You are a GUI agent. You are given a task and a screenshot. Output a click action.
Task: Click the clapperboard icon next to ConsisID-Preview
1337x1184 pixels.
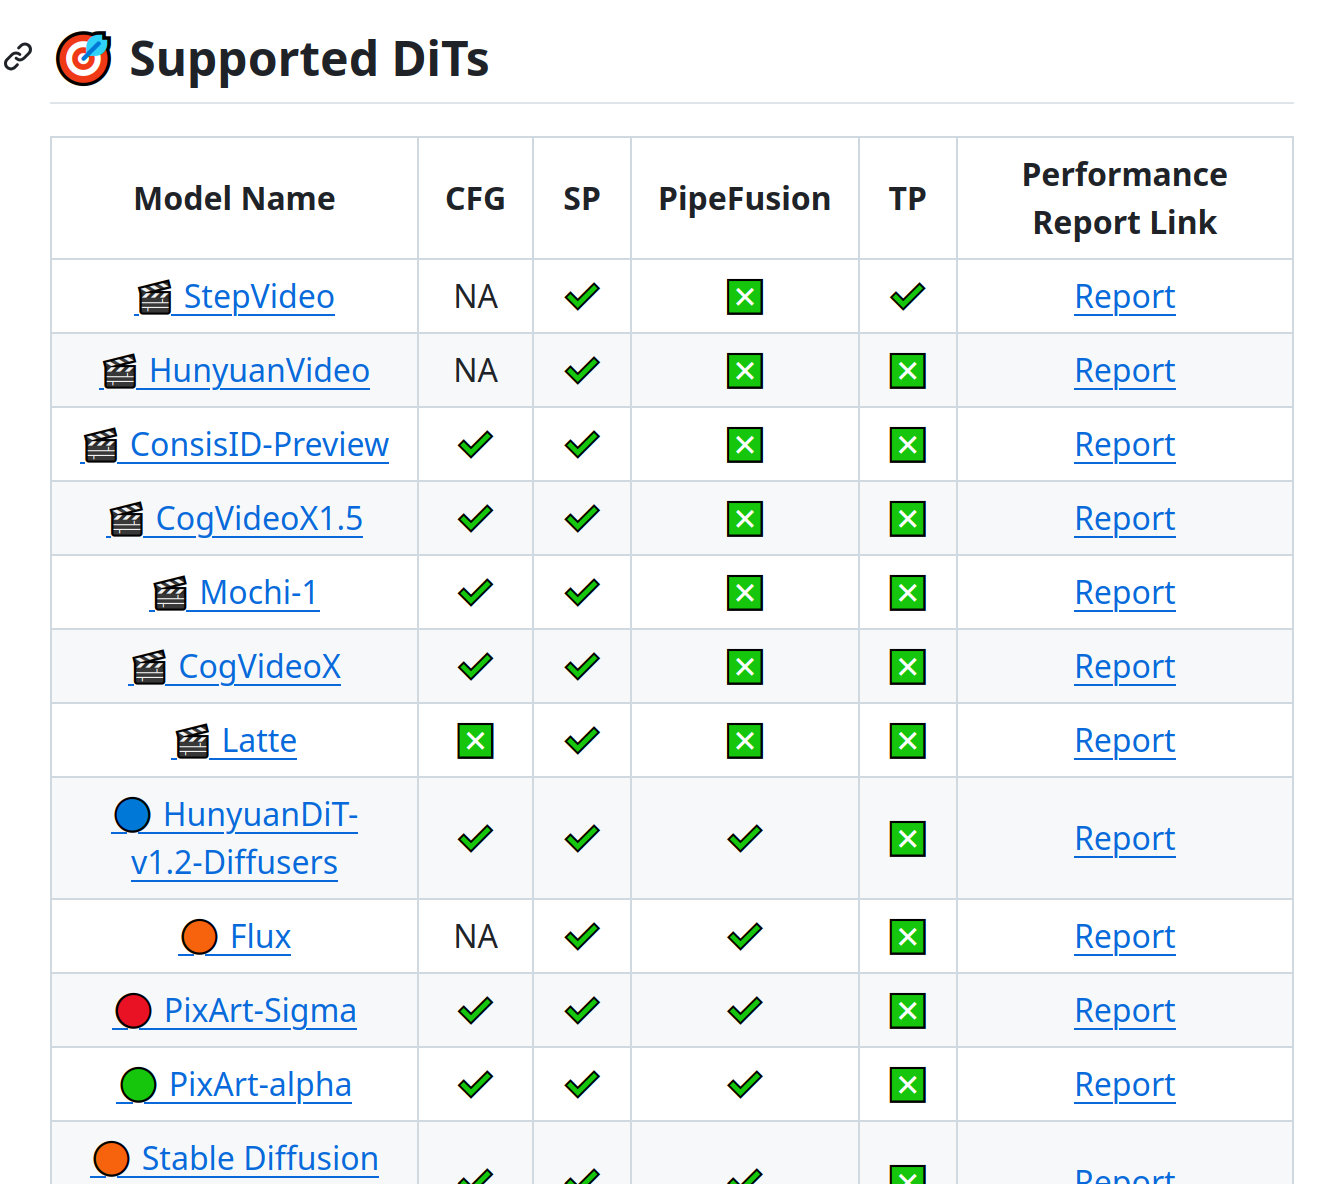[100, 445]
